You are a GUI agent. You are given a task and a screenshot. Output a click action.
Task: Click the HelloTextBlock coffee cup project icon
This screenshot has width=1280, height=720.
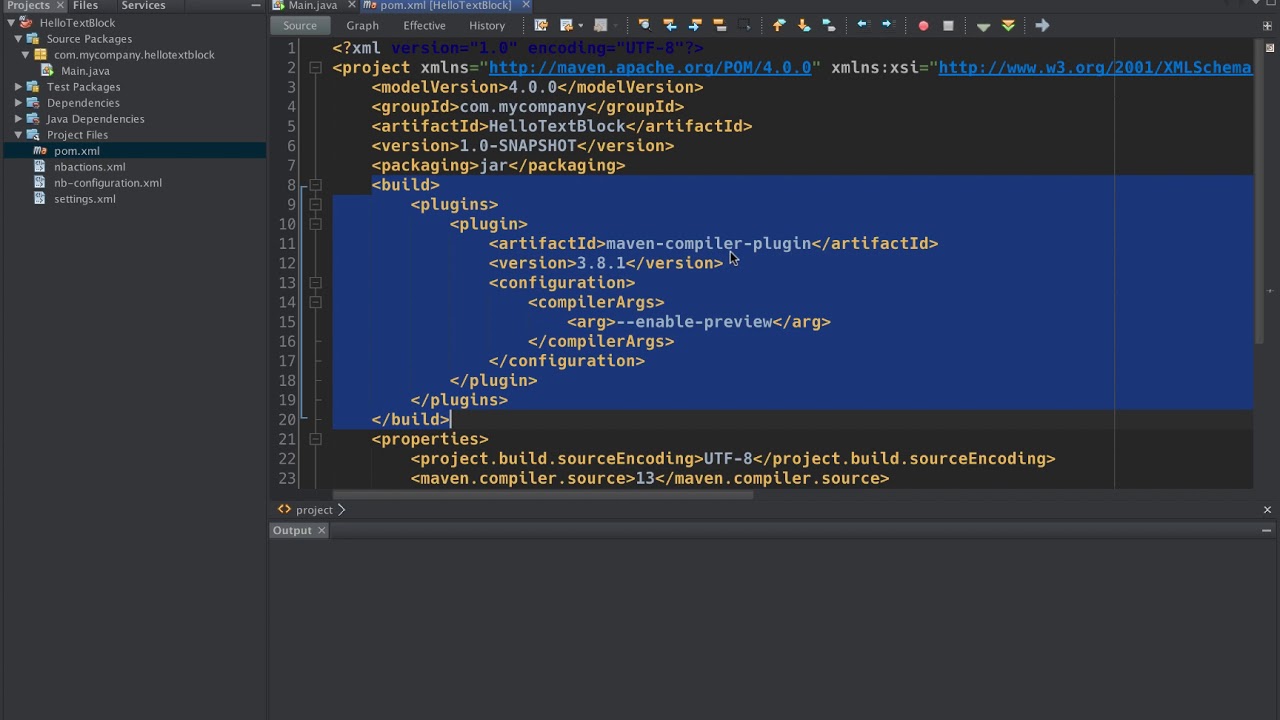coord(26,23)
